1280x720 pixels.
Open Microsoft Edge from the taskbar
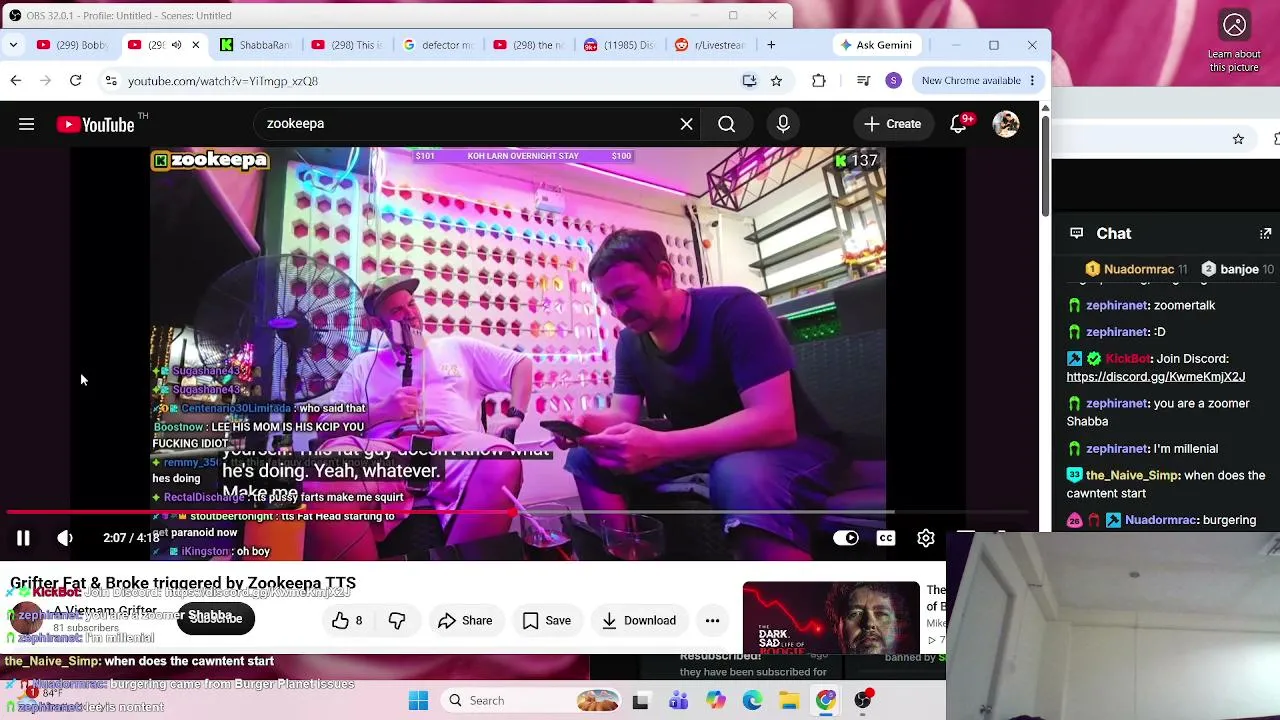(x=752, y=701)
